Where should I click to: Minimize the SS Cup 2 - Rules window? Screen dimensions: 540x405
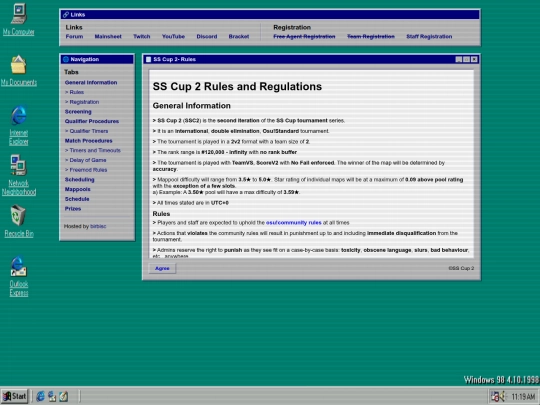(459, 59)
